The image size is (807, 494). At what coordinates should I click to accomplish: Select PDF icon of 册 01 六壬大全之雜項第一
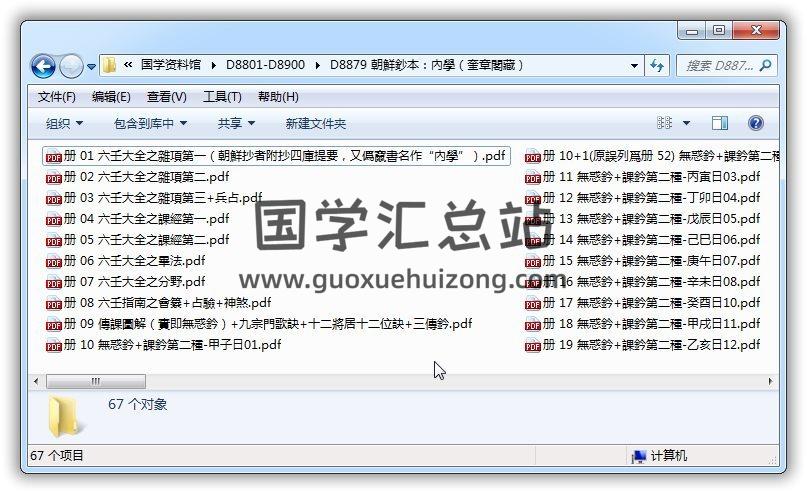54,157
